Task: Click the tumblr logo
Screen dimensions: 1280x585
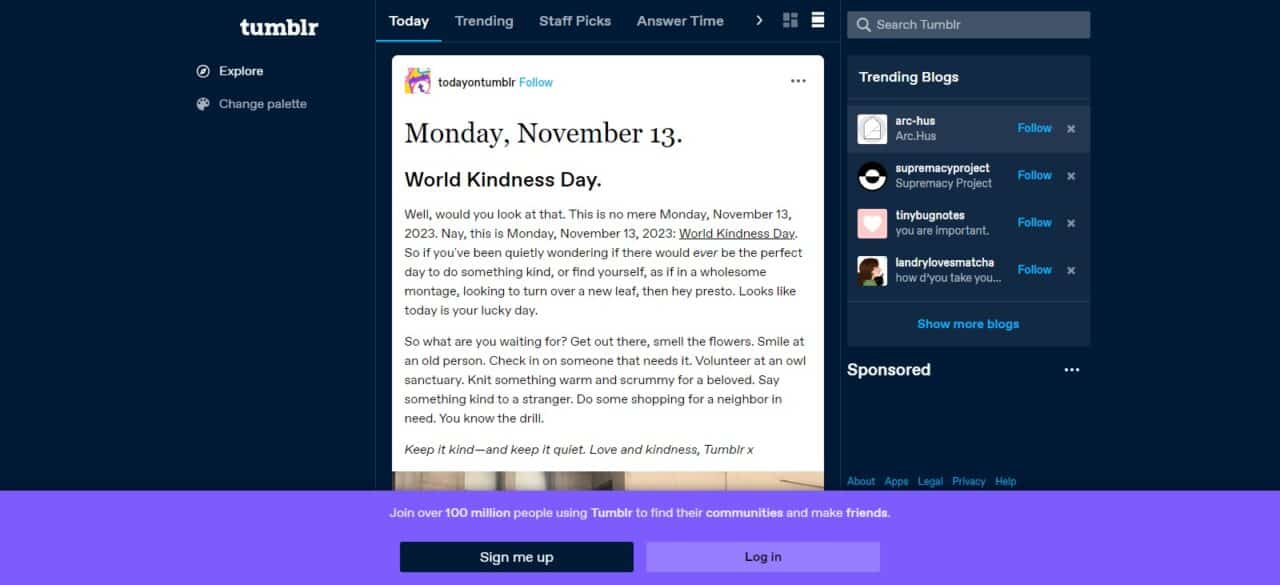Action: click(279, 27)
